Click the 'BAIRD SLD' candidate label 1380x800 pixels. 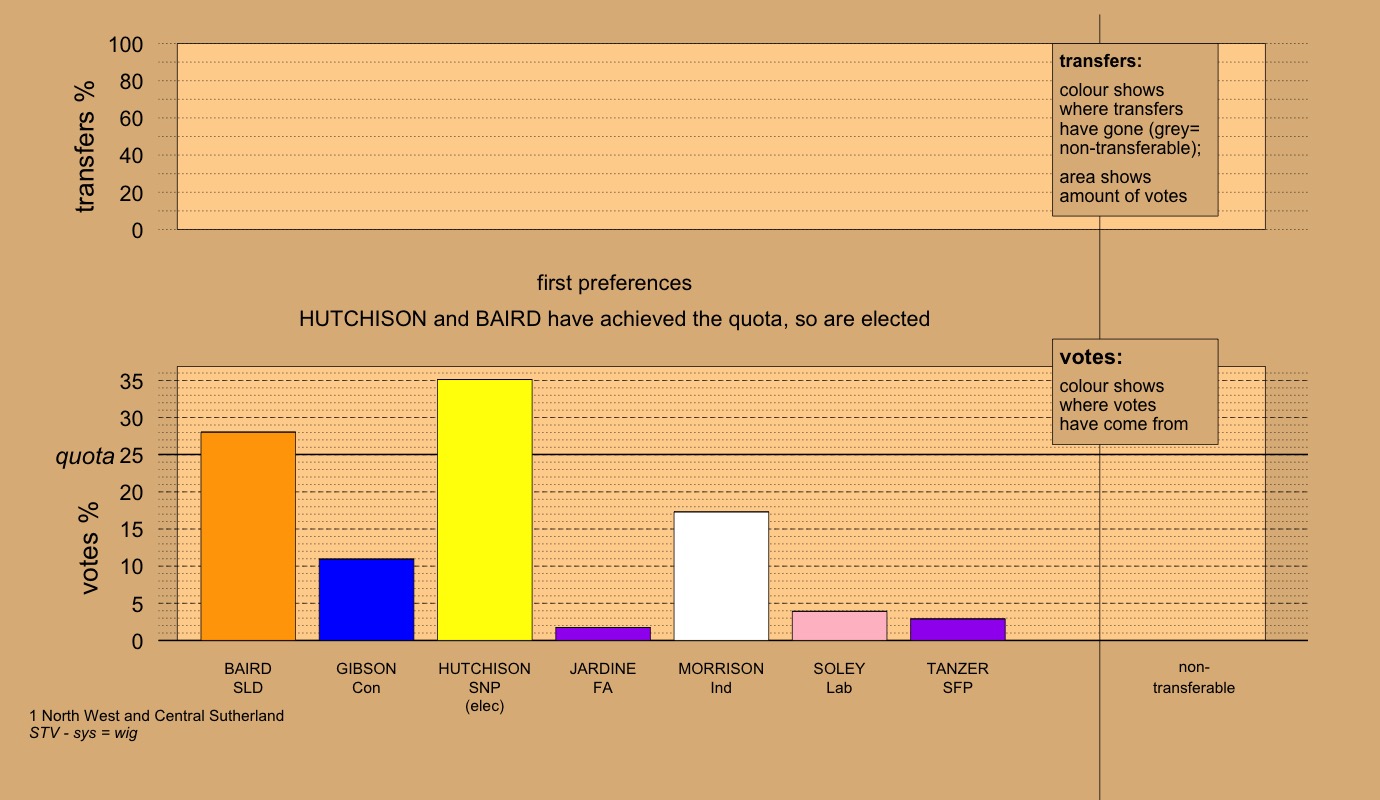(248, 678)
